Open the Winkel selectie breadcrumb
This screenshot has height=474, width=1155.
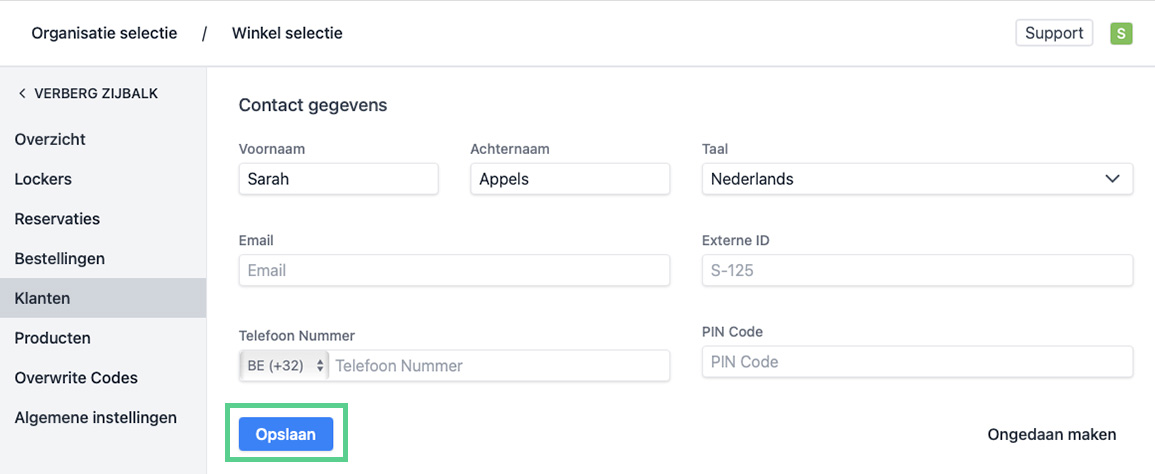tap(287, 34)
